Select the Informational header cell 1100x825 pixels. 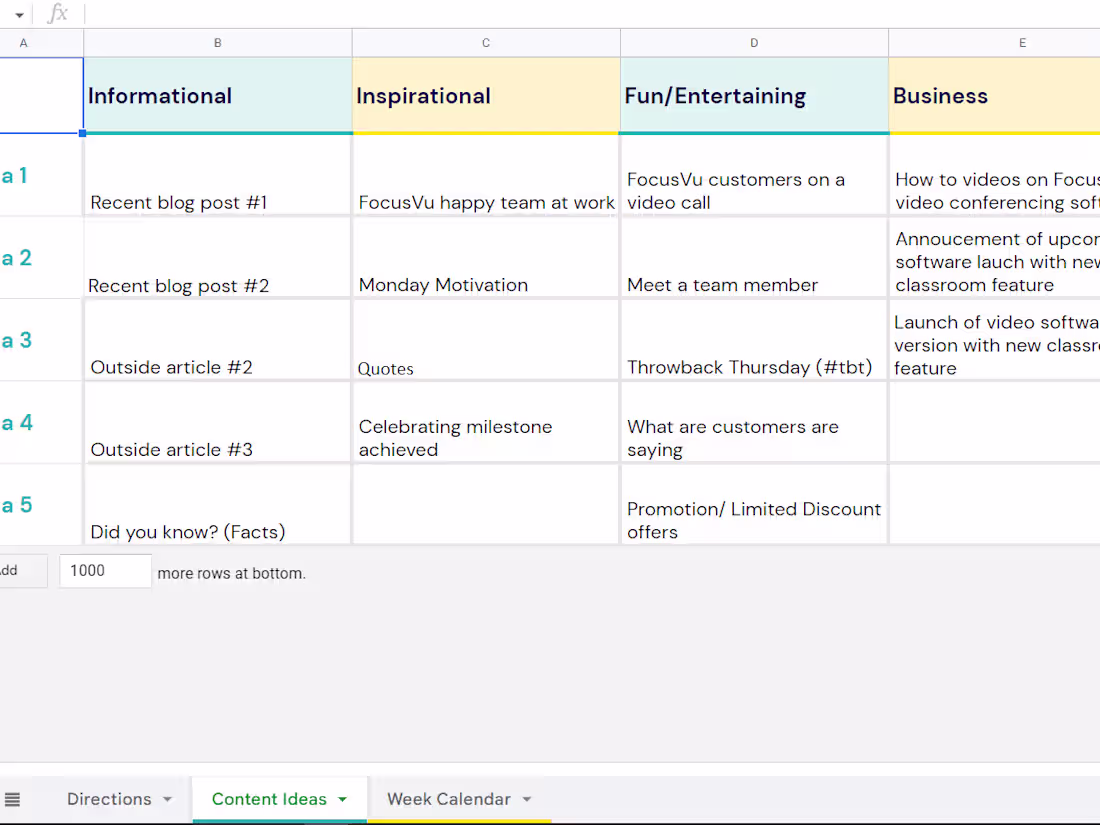217,96
